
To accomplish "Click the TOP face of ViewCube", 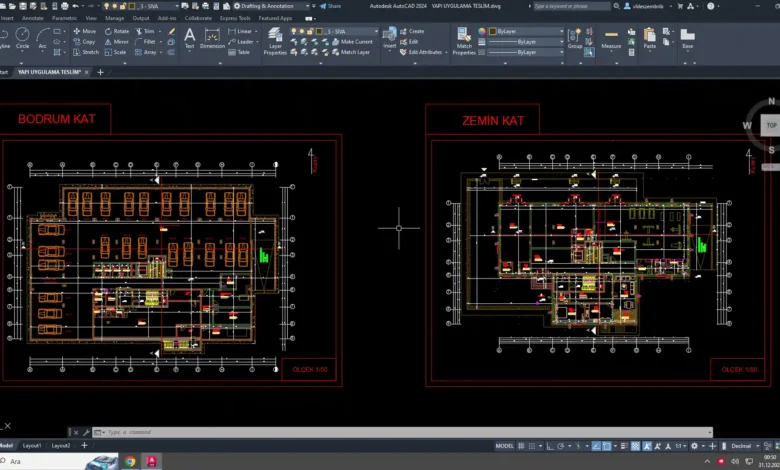I will (770, 125).
